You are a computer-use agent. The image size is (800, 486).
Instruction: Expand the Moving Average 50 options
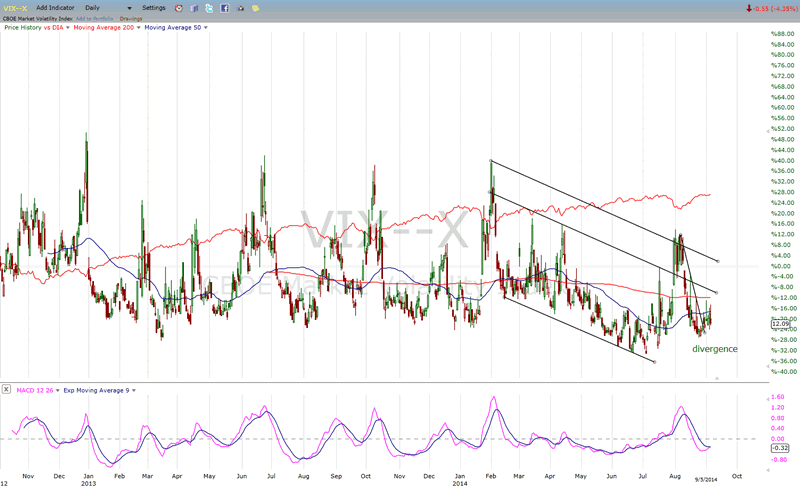click(x=205, y=27)
